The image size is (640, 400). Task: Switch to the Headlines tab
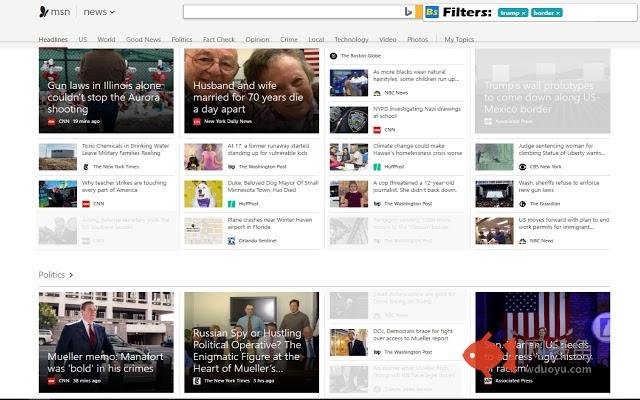[x=53, y=39]
